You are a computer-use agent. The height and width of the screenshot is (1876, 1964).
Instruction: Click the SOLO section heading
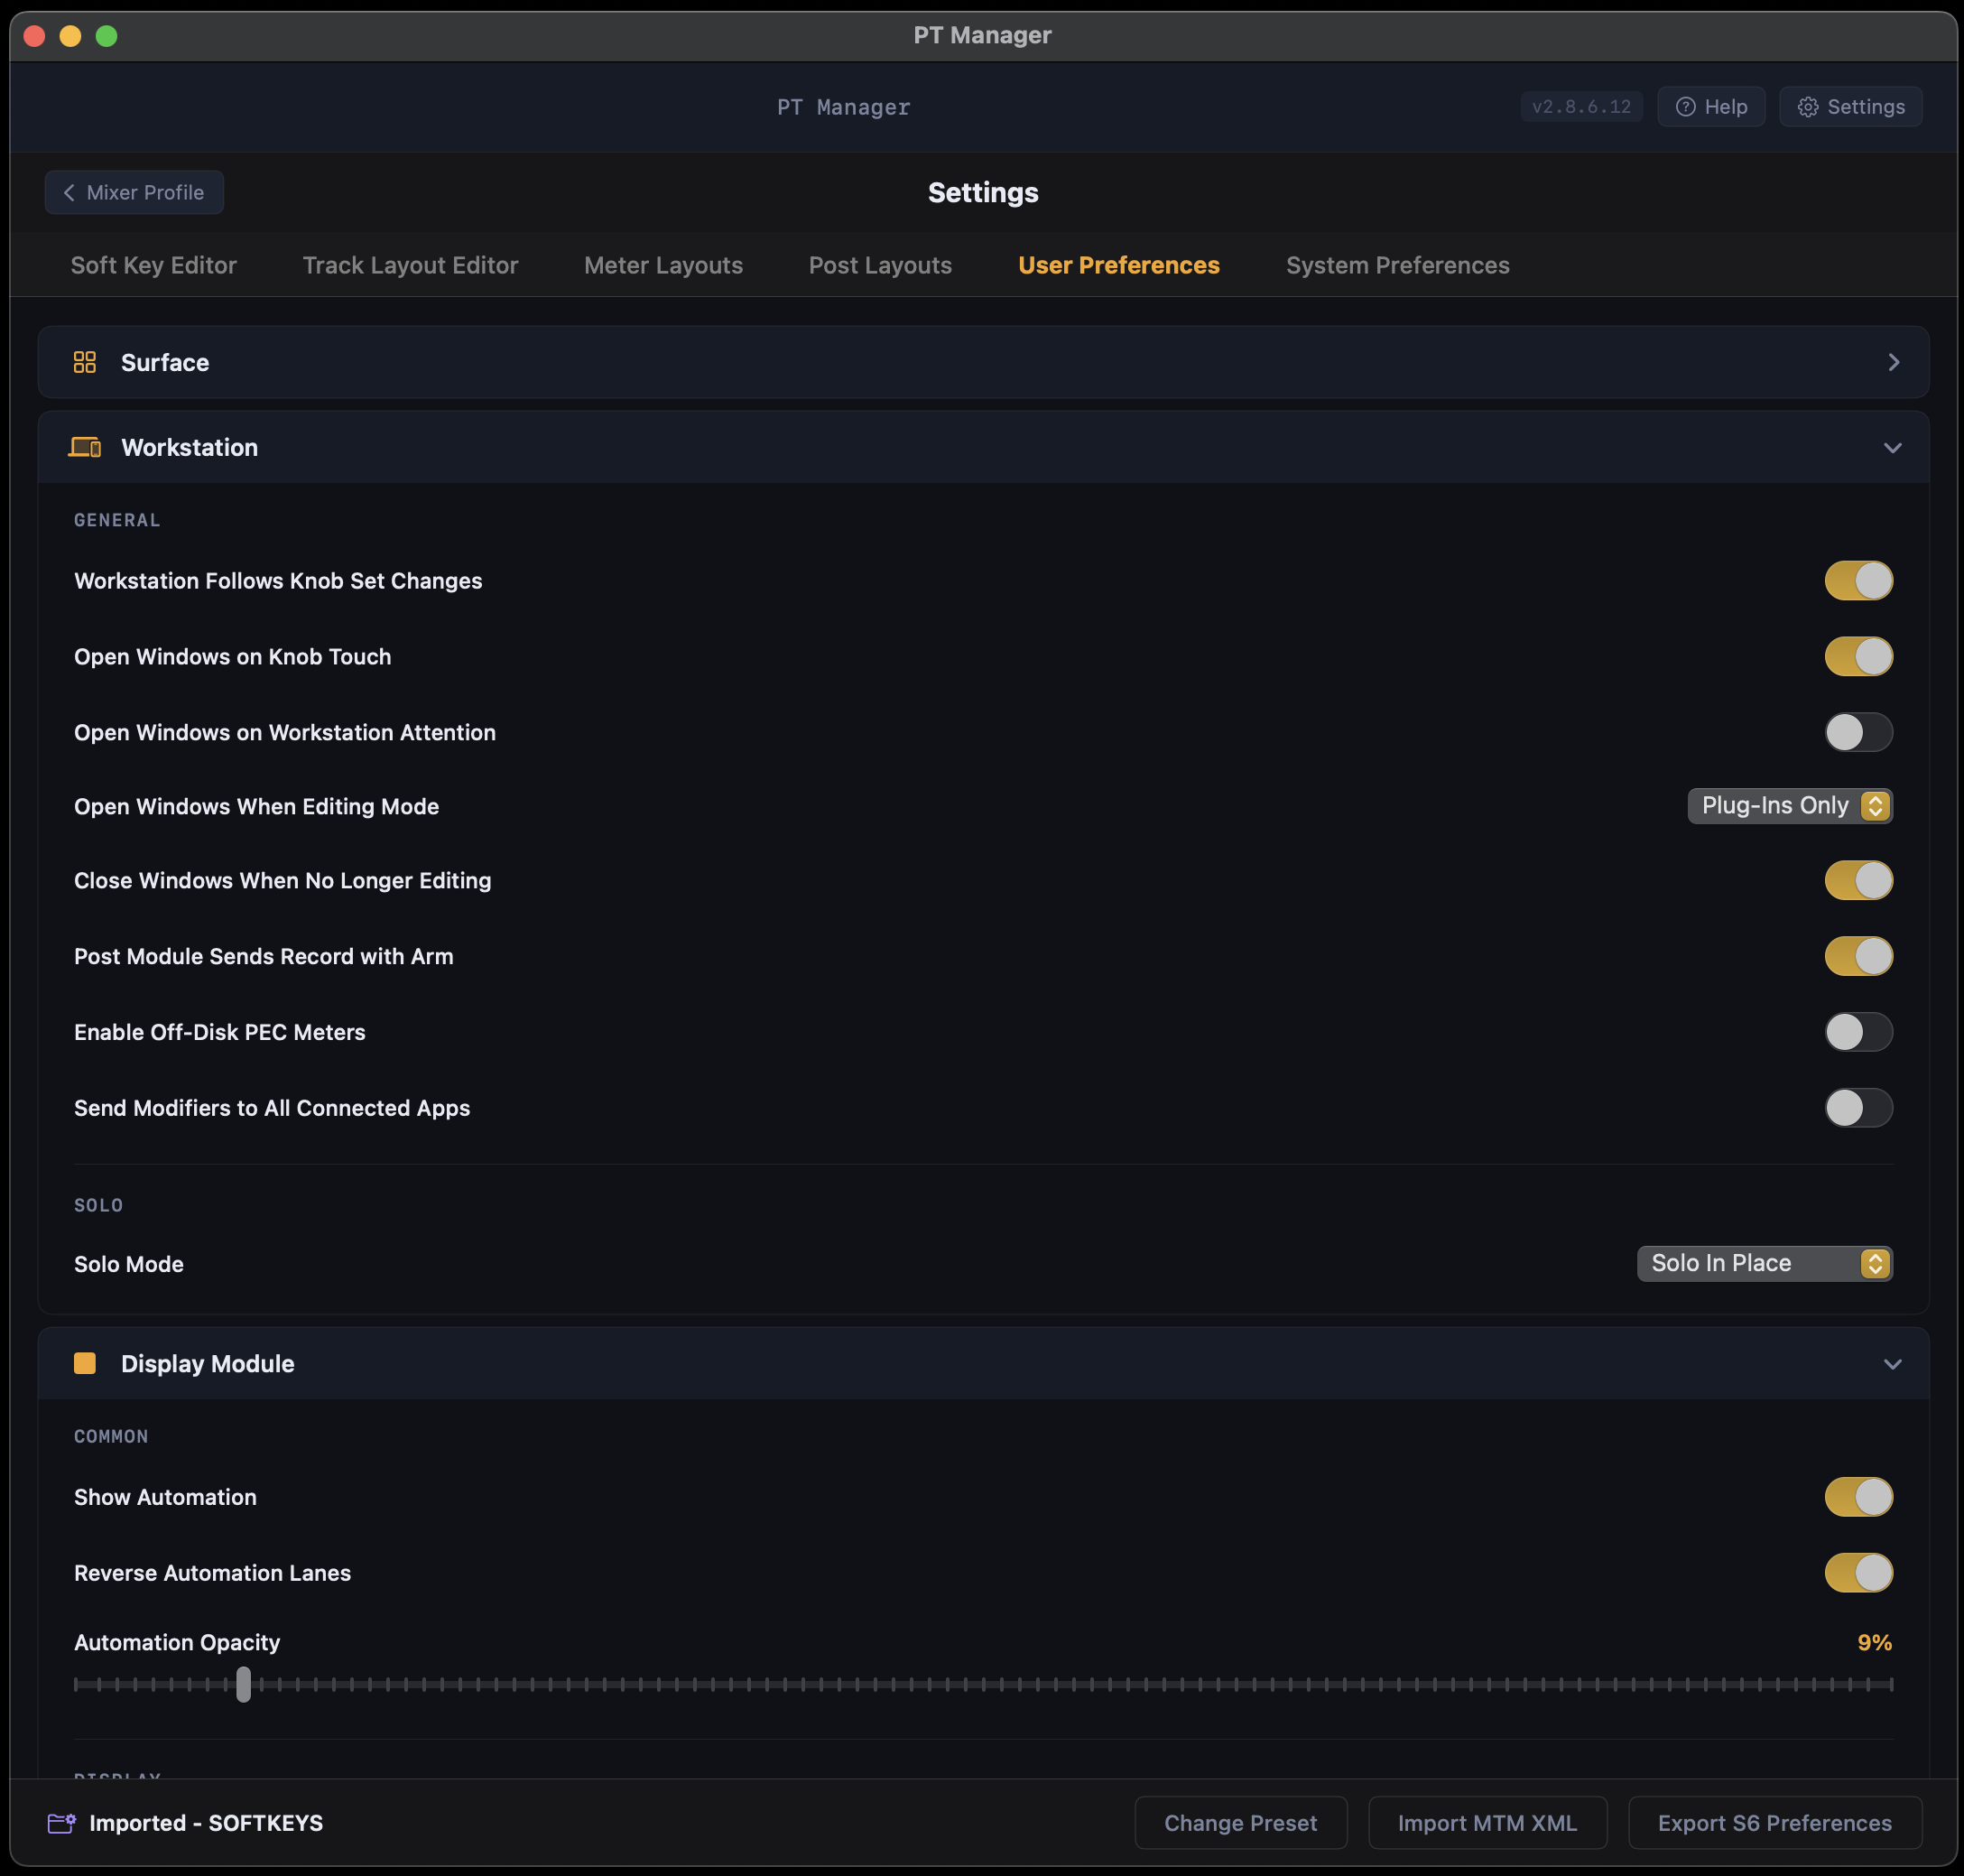pos(99,1205)
